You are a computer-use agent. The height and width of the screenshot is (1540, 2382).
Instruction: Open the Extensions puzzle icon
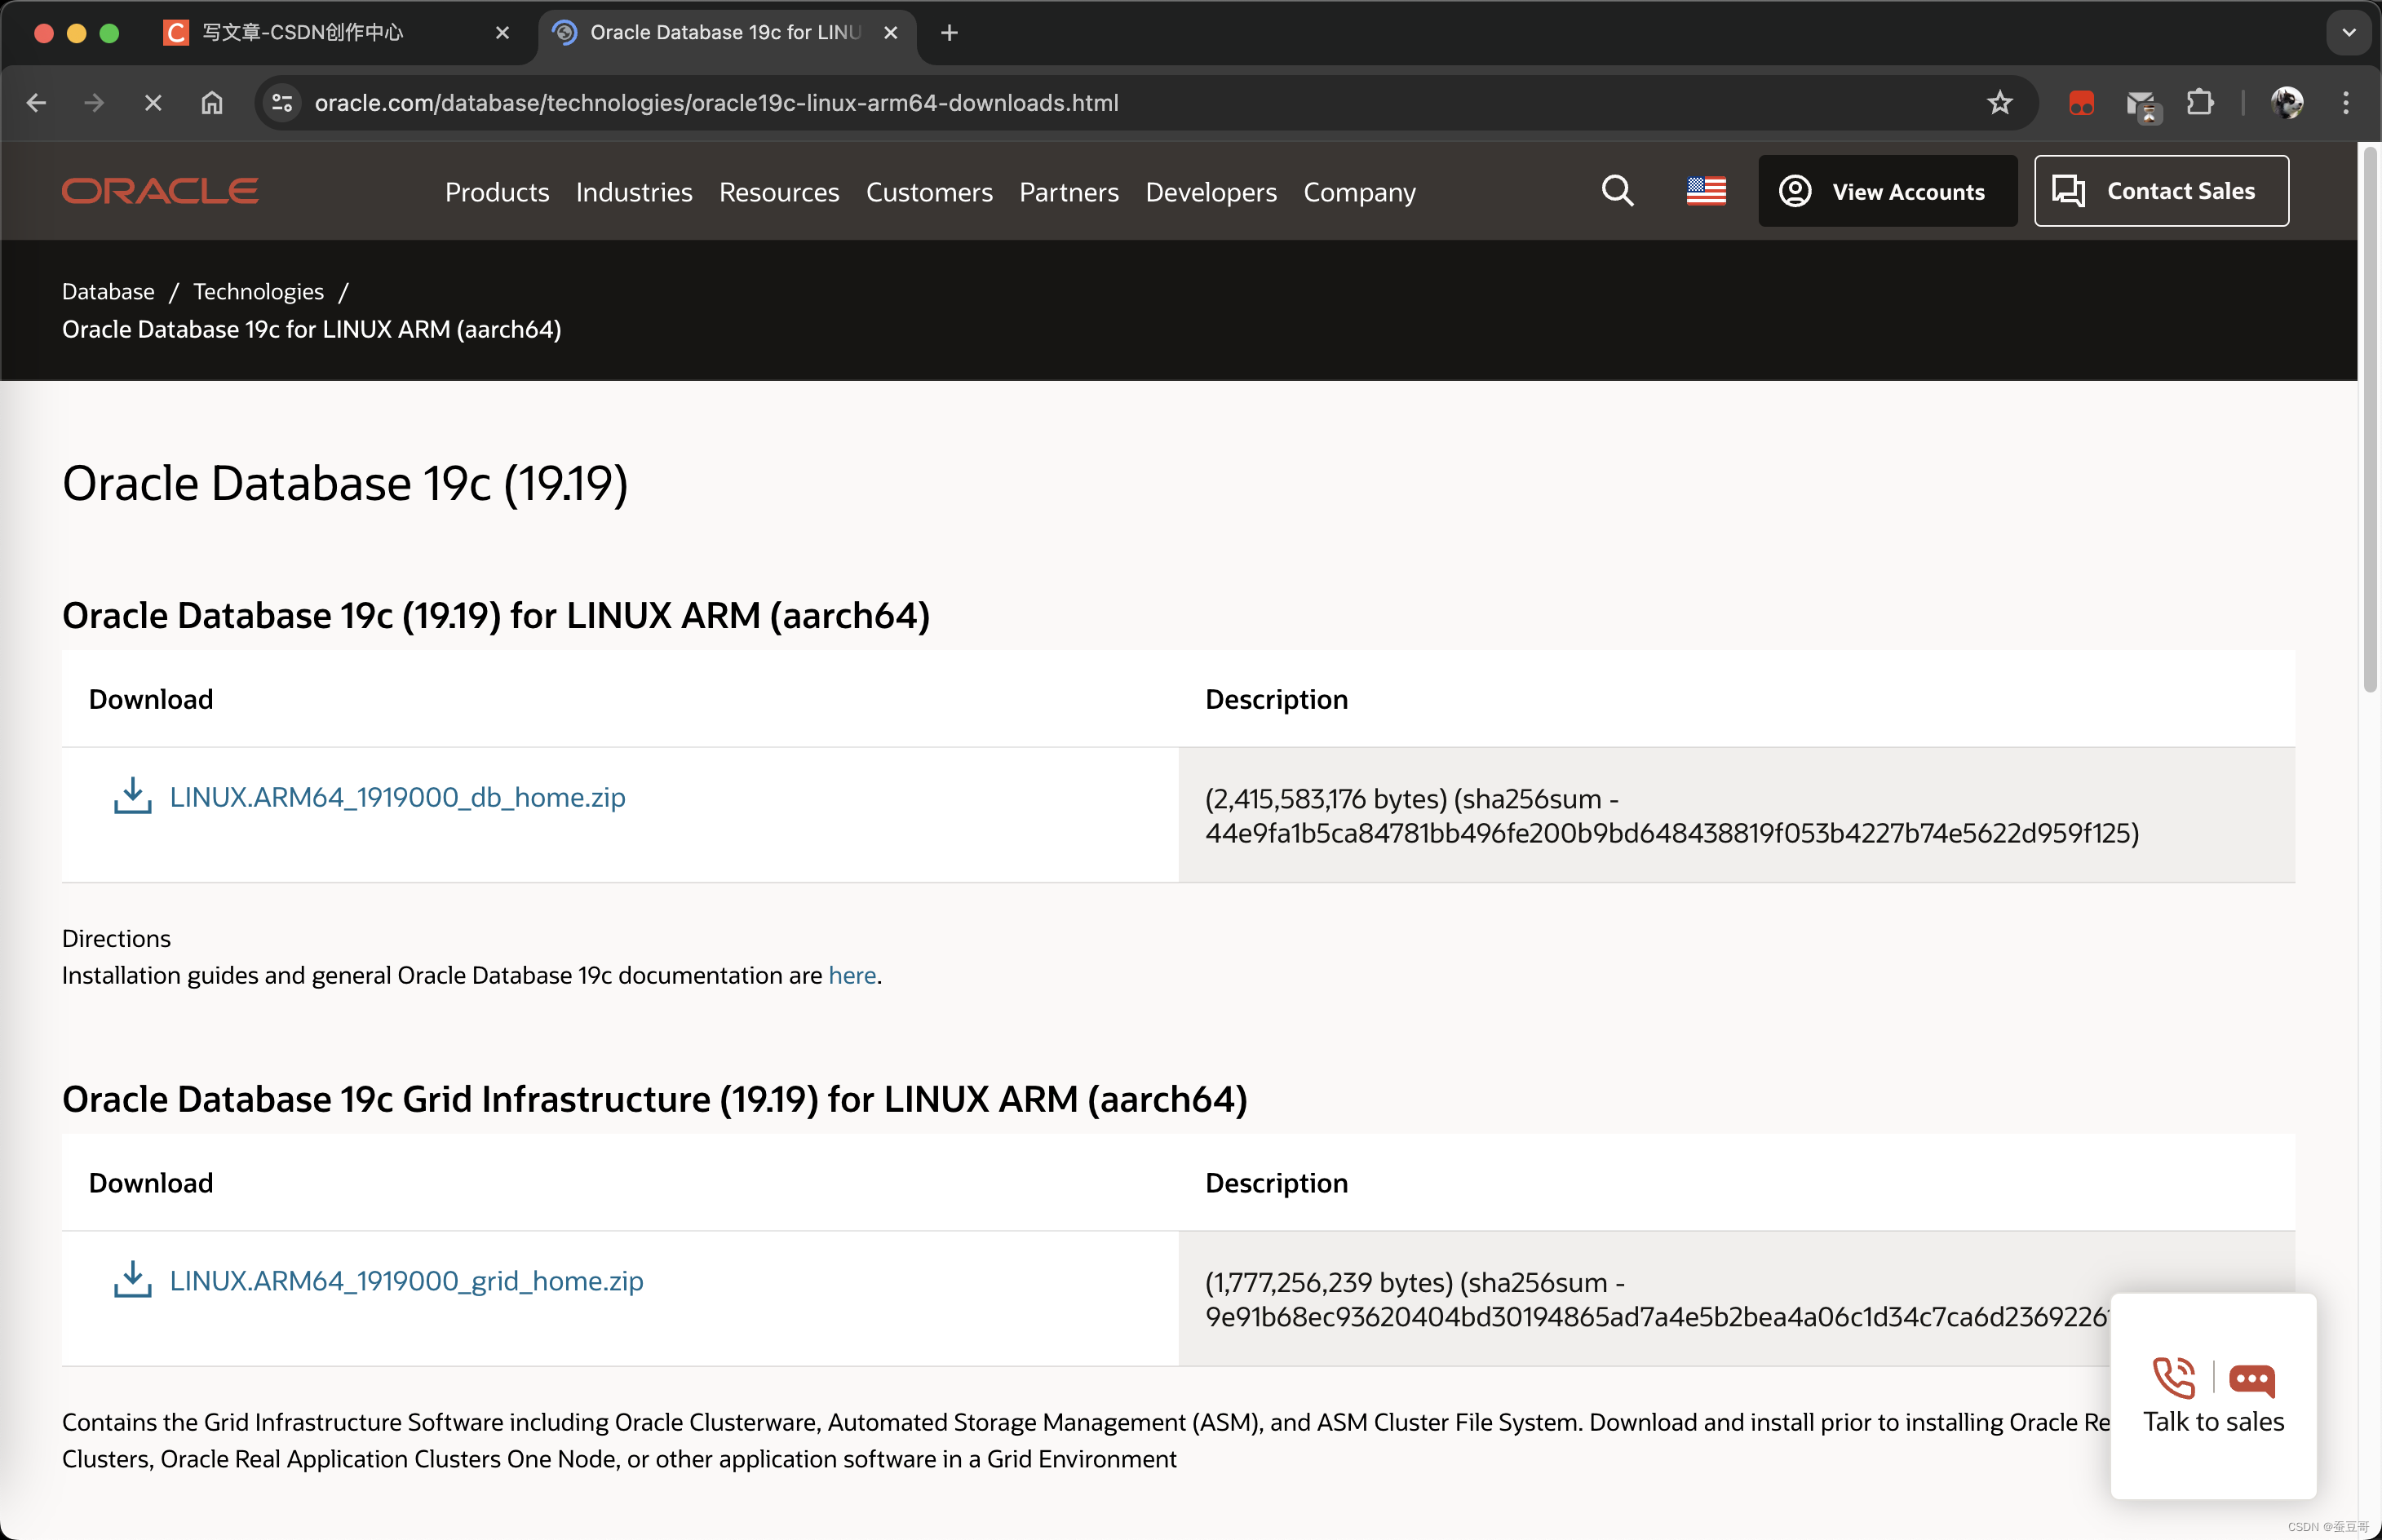coord(2200,103)
